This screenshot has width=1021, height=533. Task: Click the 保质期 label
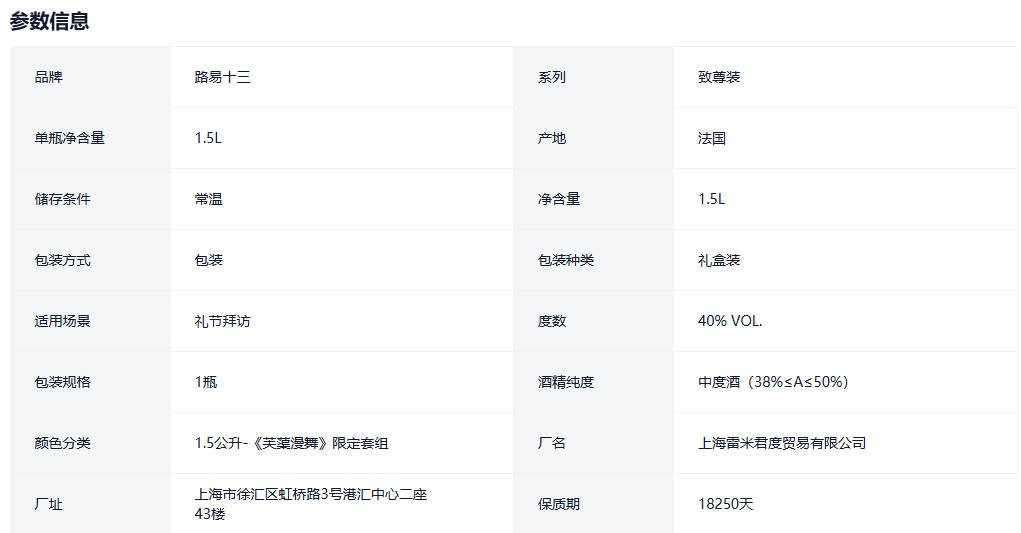tap(559, 504)
